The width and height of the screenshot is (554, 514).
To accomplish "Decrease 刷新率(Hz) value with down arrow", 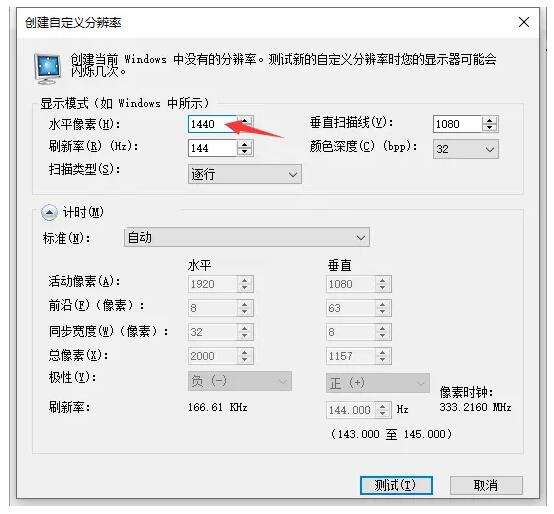I will pos(244,152).
